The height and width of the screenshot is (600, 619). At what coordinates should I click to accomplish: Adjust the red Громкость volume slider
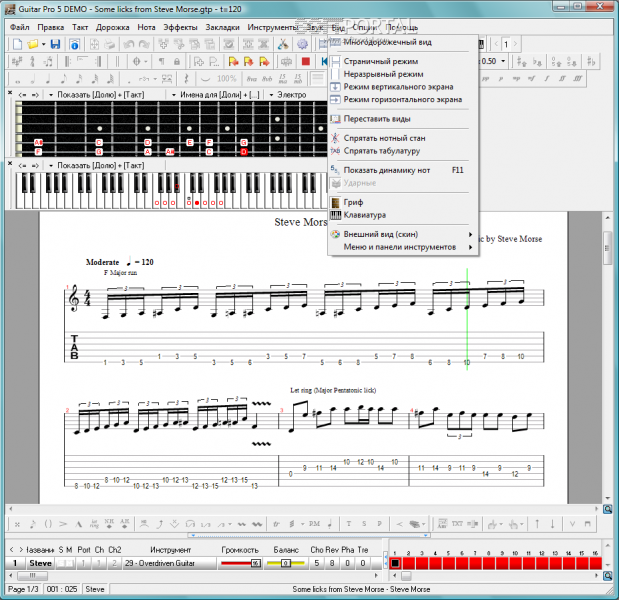pos(240,563)
